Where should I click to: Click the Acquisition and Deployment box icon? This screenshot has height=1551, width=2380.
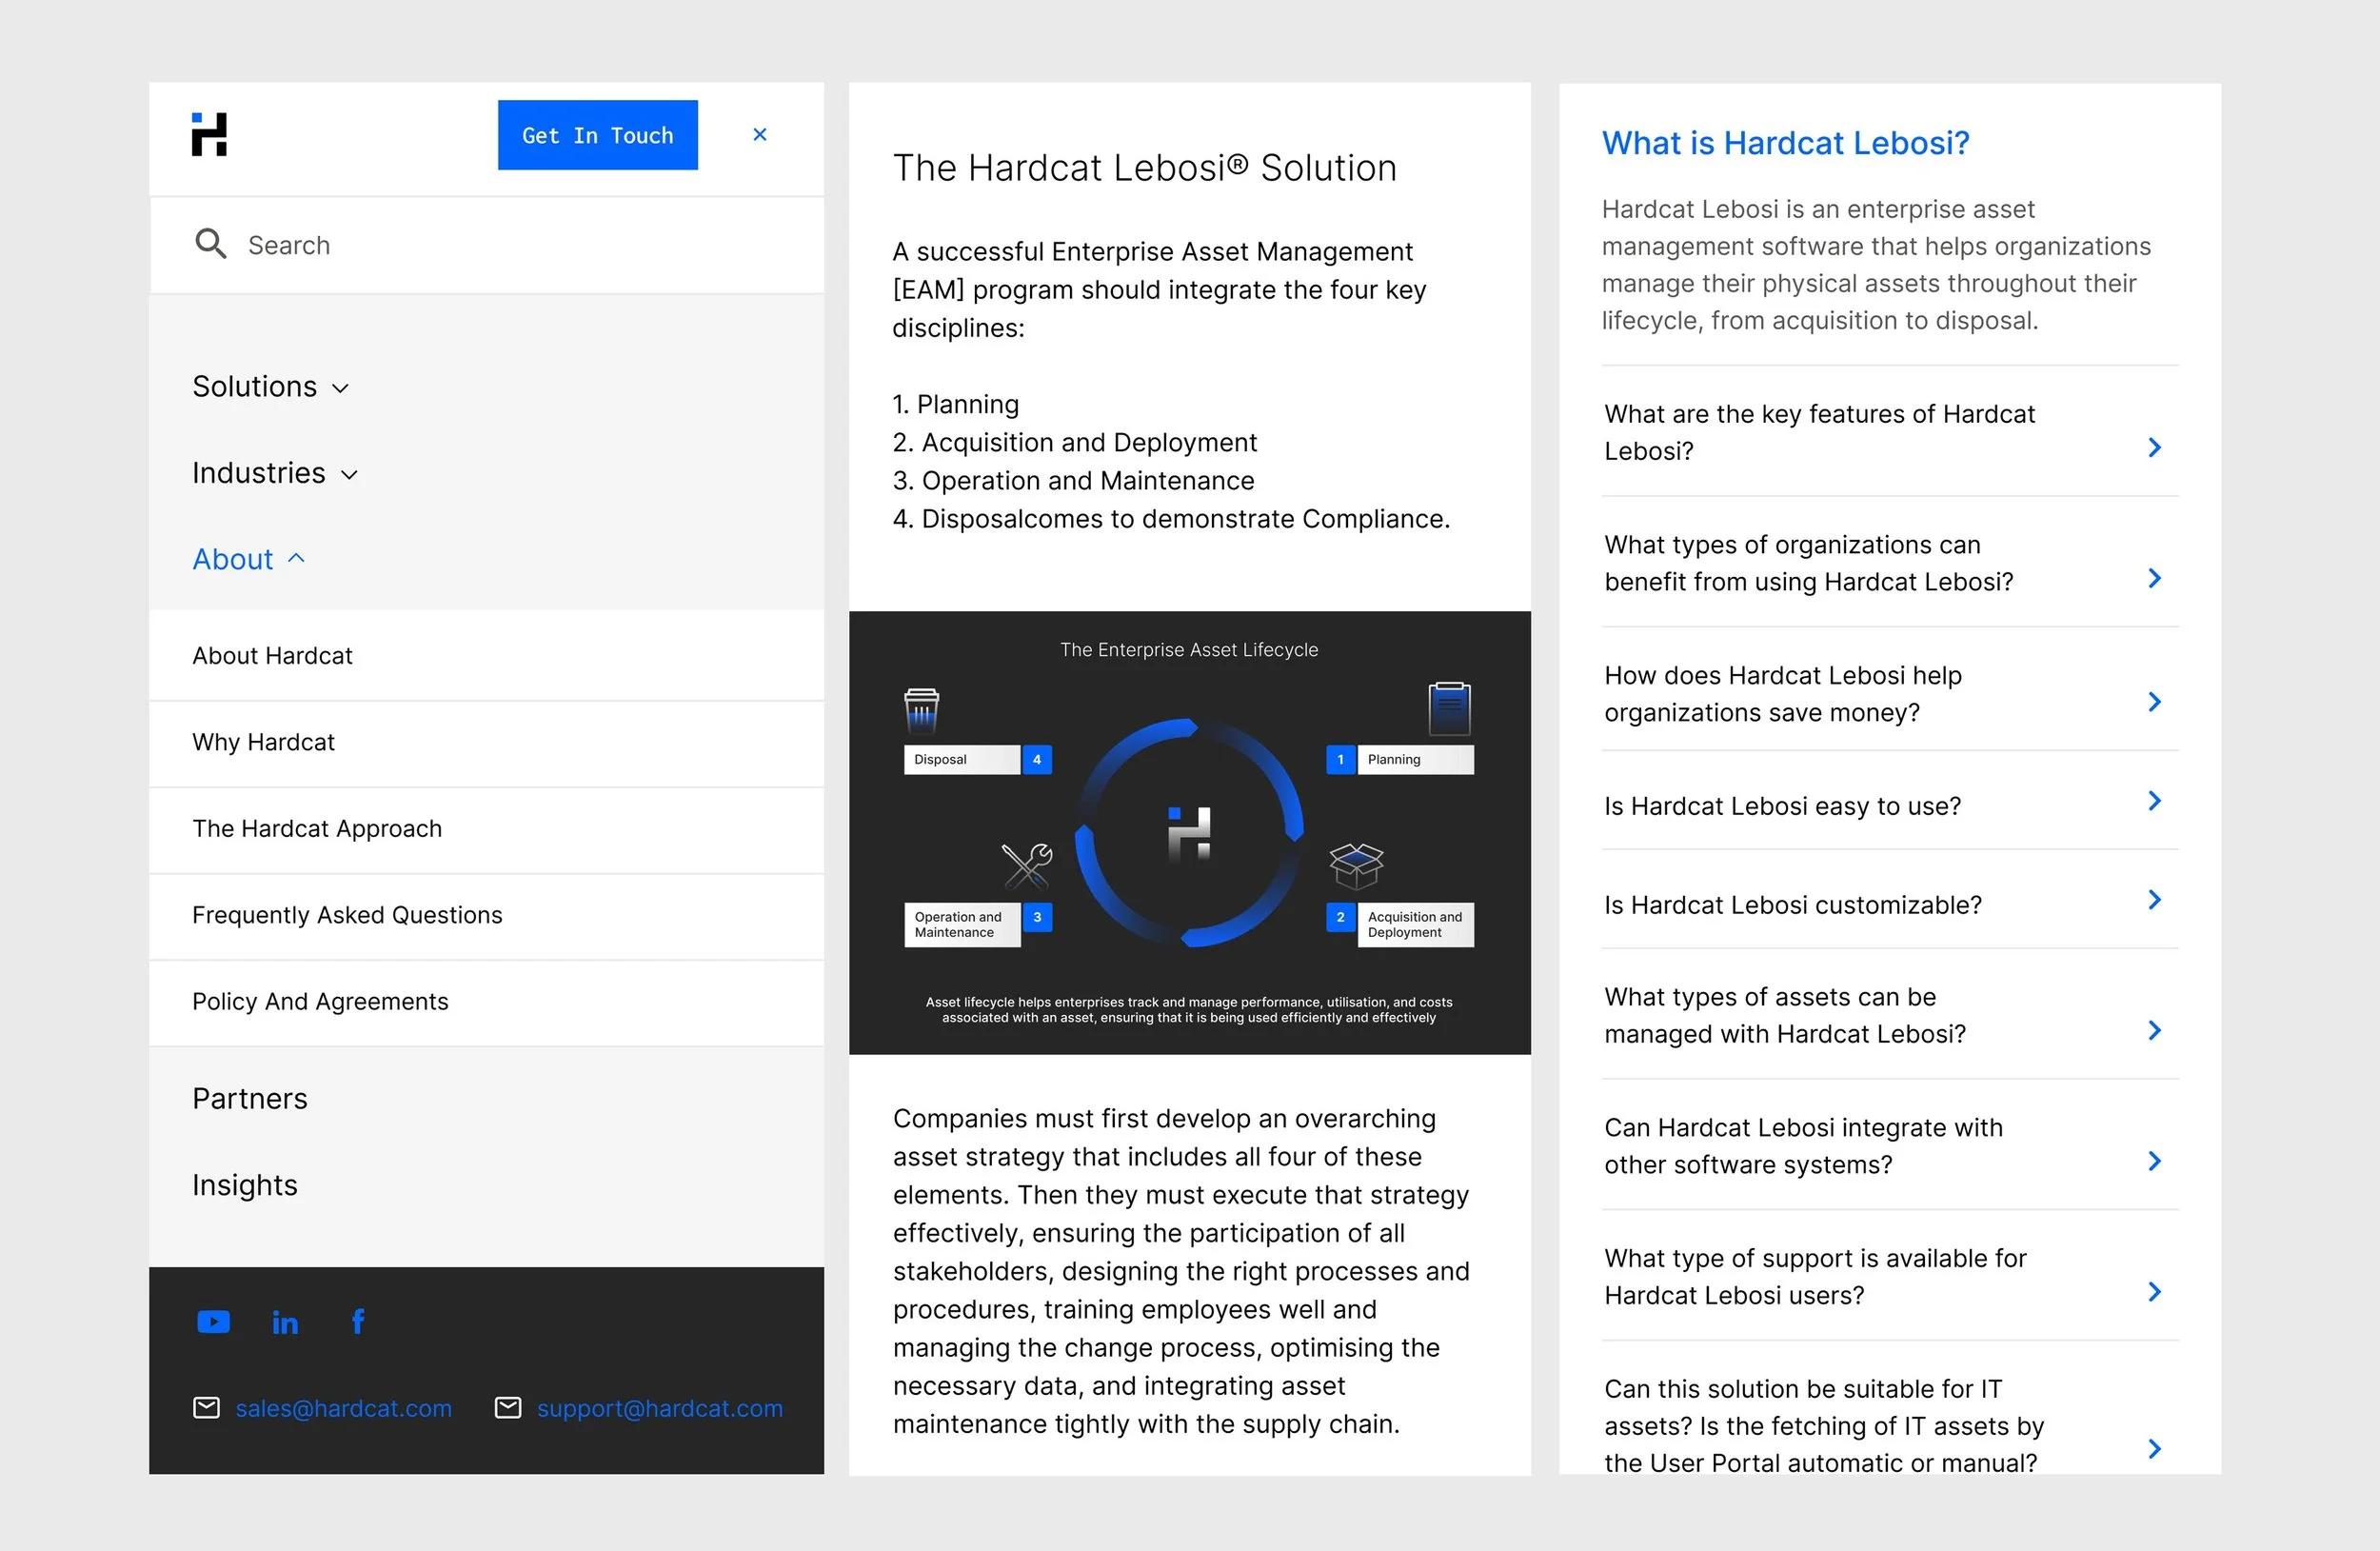[1356, 866]
